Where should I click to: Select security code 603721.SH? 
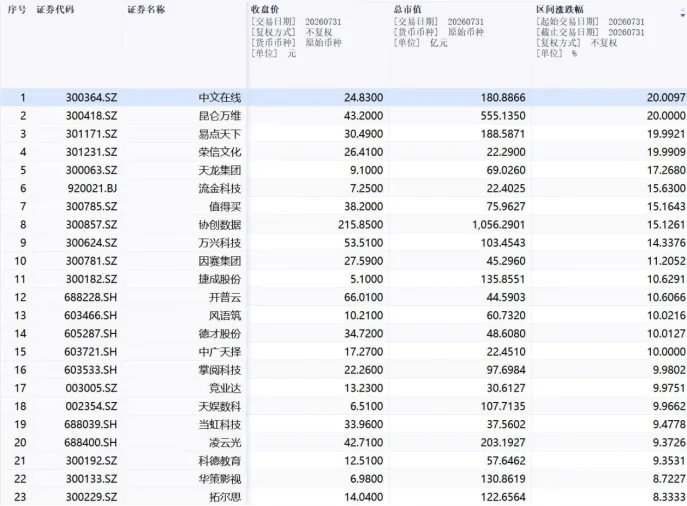pyautogui.click(x=91, y=352)
